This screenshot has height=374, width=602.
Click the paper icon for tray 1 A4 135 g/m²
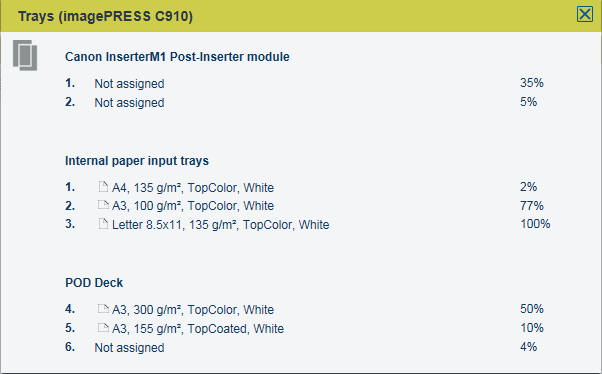(103, 187)
